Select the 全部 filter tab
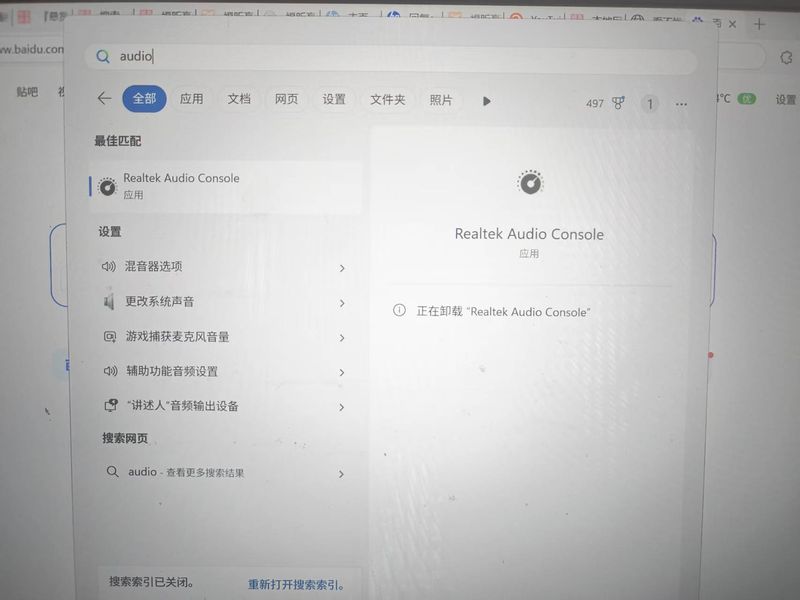This screenshot has width=800, height=600. pos(144,99)
